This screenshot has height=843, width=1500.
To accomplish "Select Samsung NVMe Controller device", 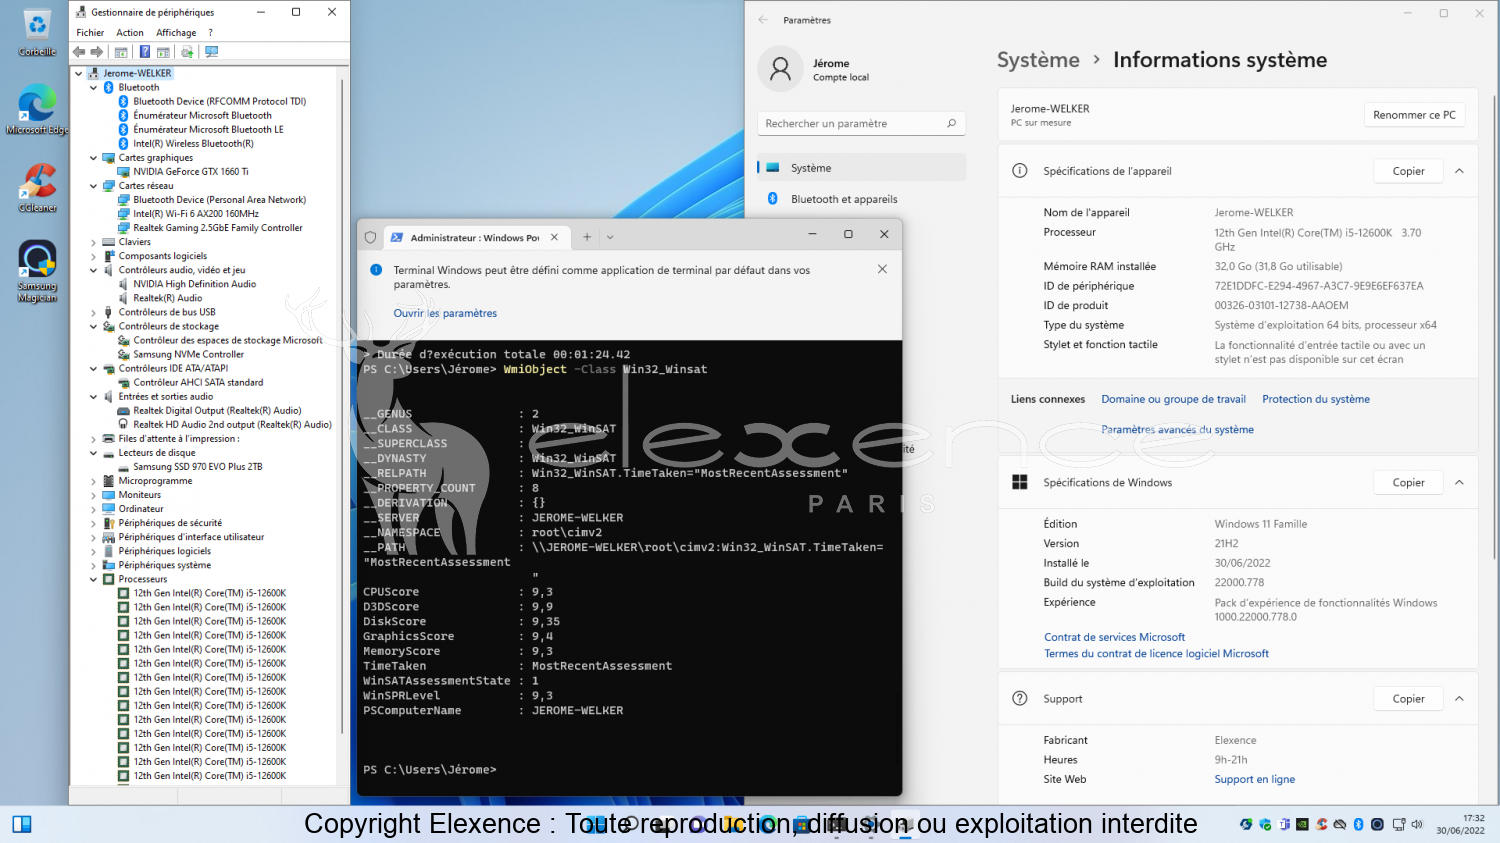I will point(188,354).
